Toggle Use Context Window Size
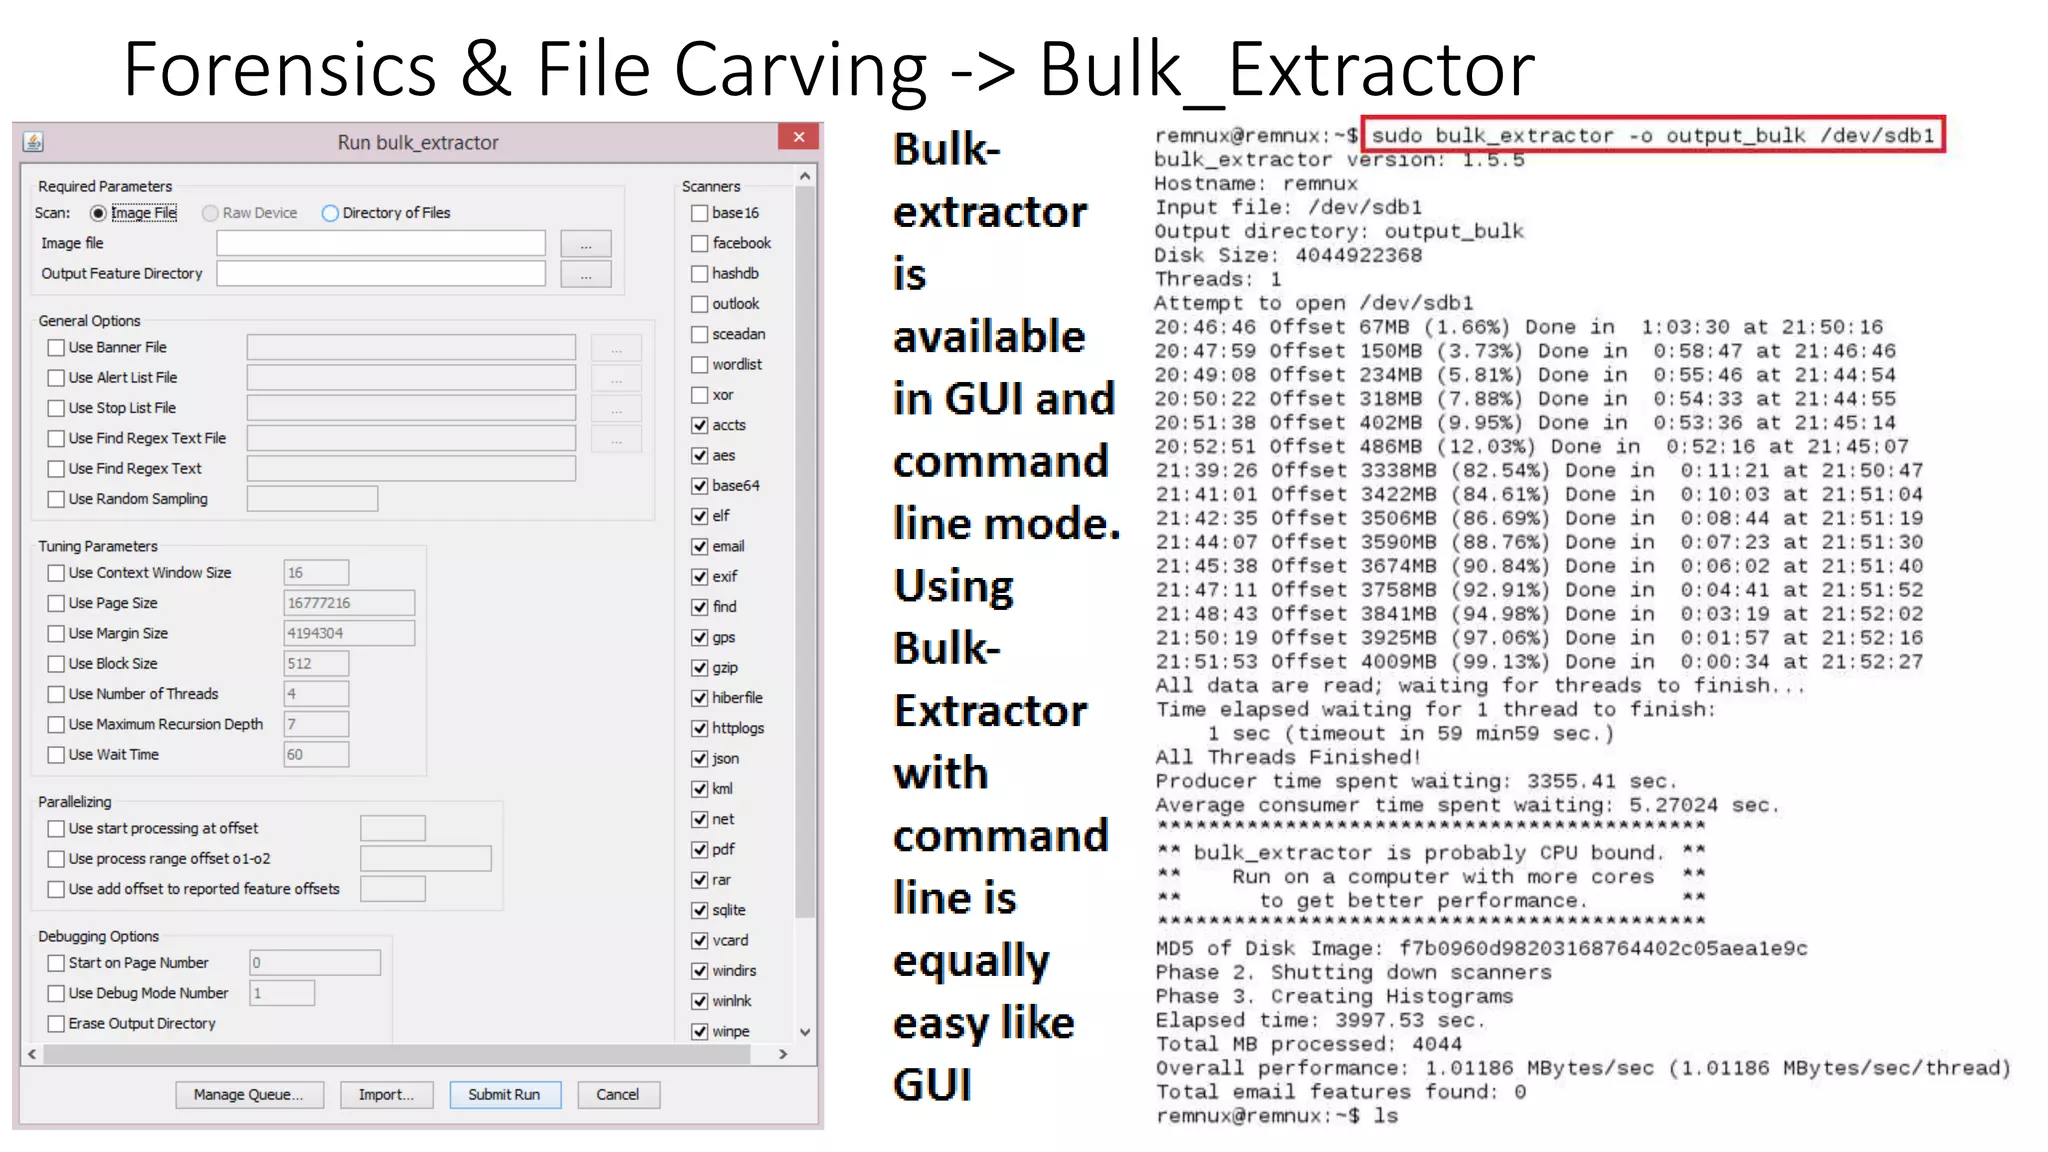The height and width of the screenshot is (1152, 2048). coord(56,573)
